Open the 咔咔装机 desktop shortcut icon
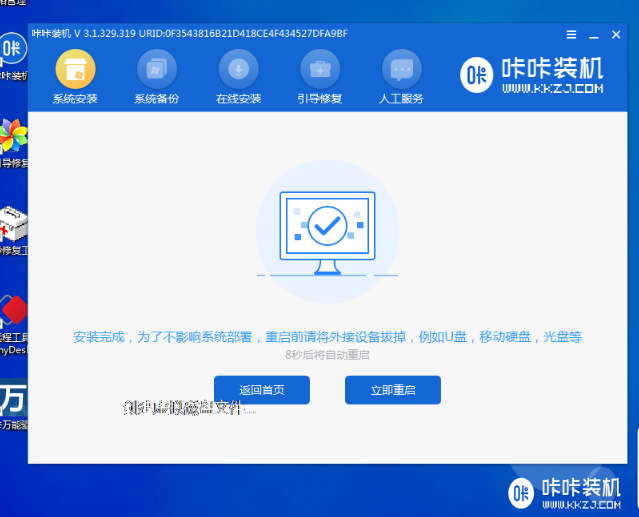Screen dimensions: 639x517 pos(13,49)
